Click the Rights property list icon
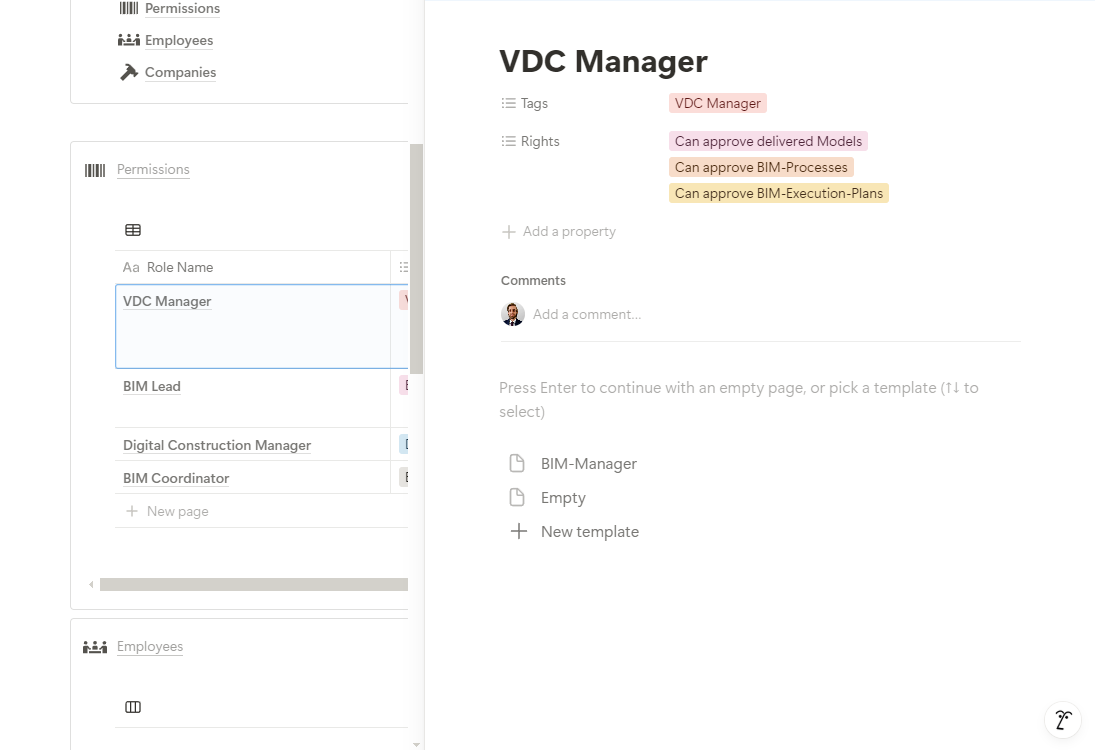The height and width of the screenshot is (750, 1095). click(x=509, y=142)
